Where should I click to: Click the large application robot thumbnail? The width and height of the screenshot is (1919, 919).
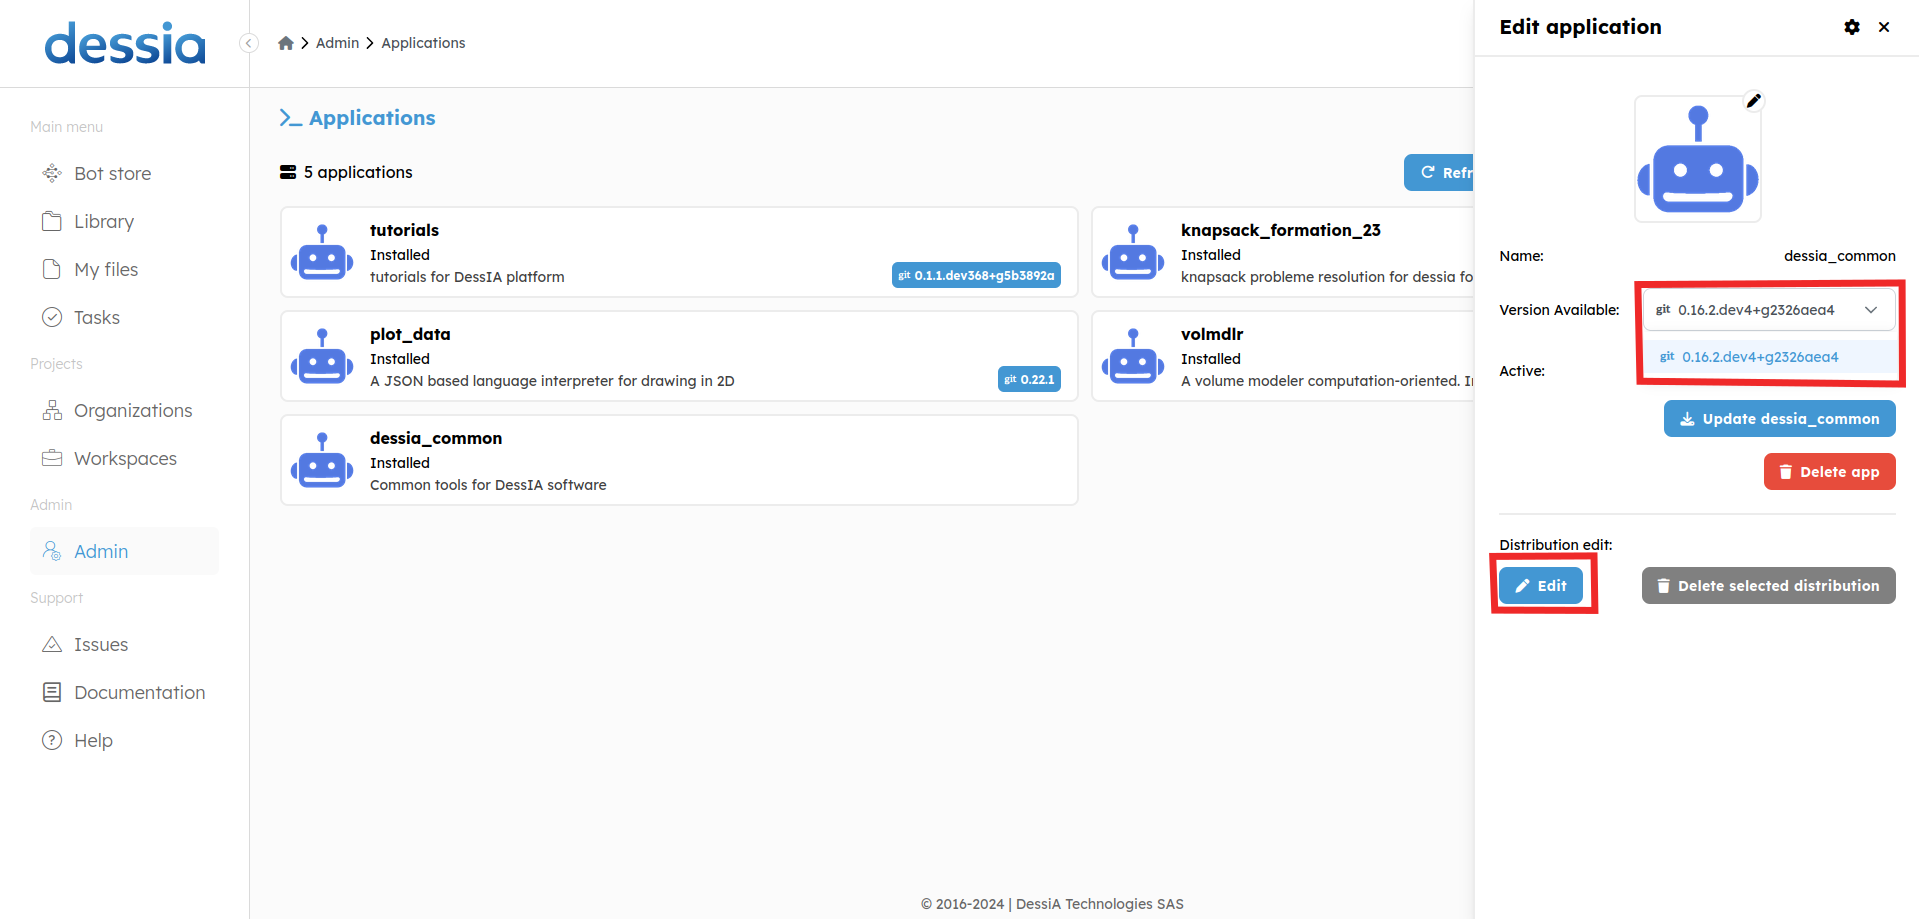click(x=1698, y=159)
